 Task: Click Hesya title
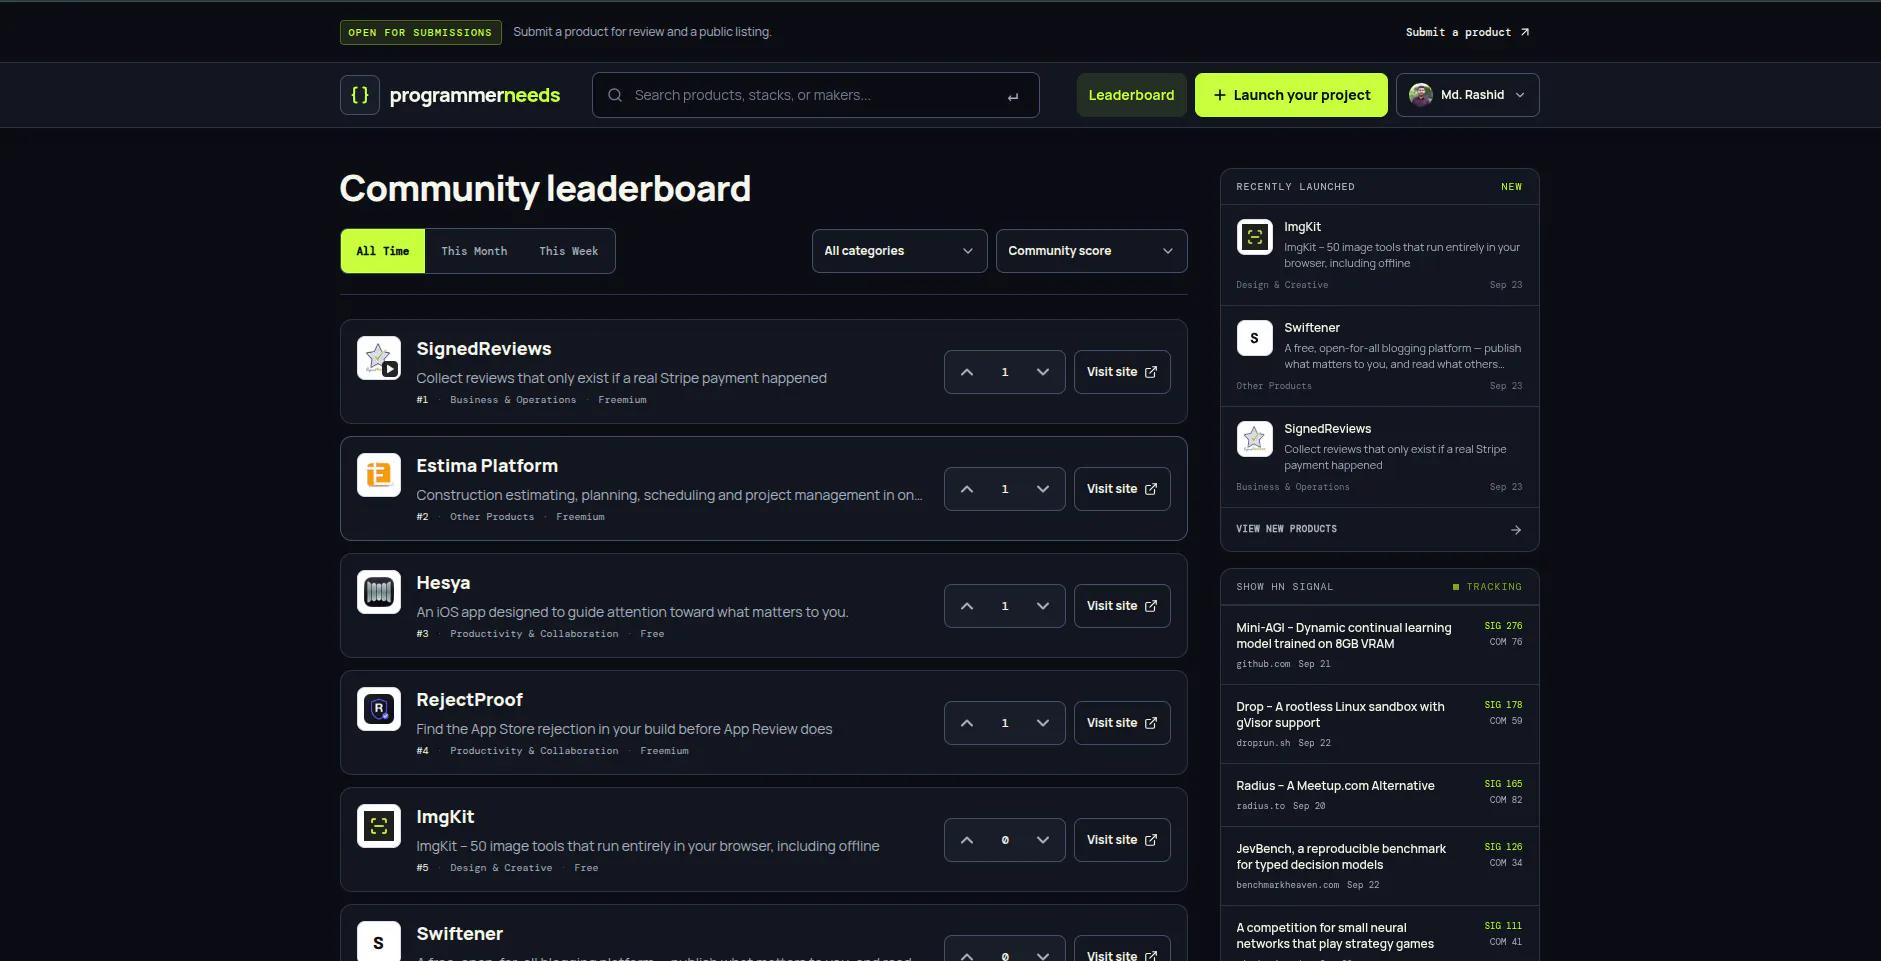[443, 583]
